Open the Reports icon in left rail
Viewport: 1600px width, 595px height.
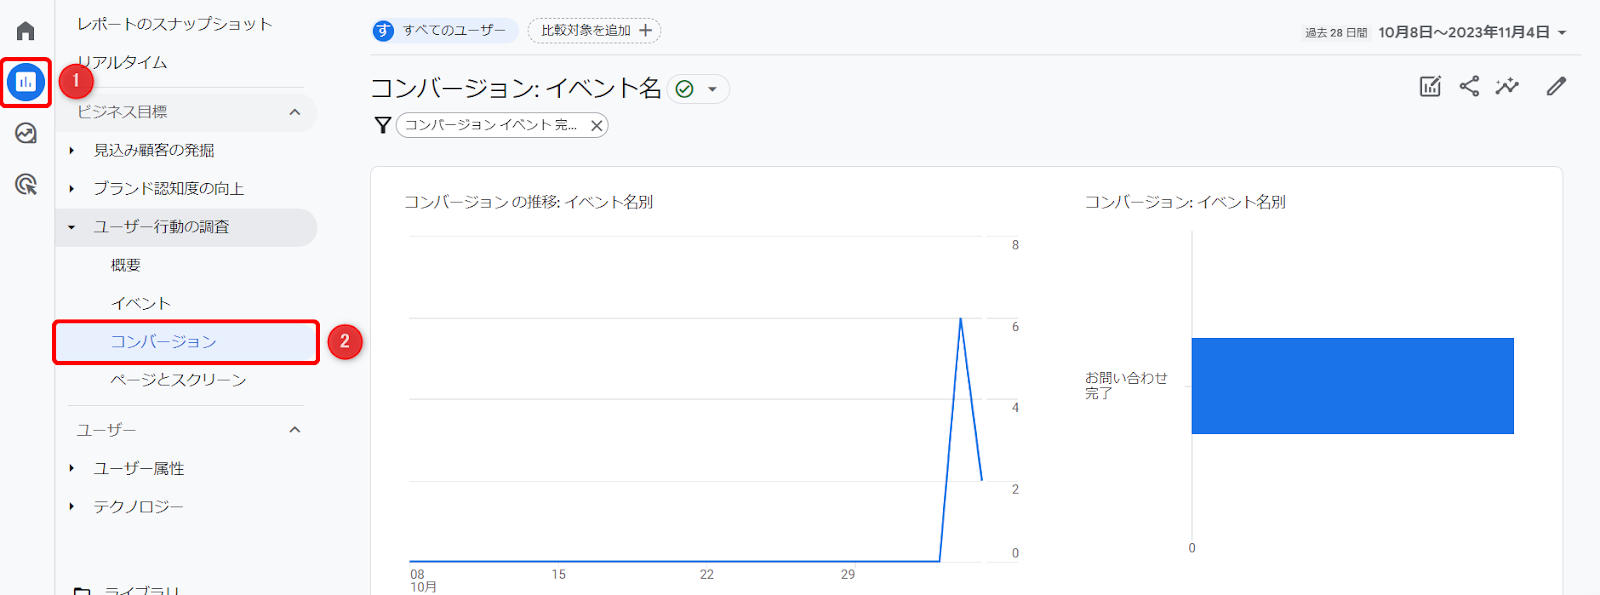(x=26, y=82)
